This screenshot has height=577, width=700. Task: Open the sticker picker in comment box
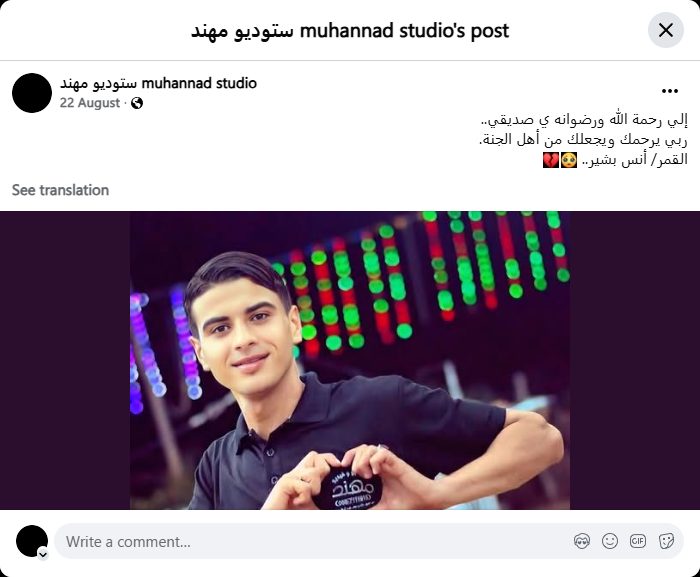[666, 541]
